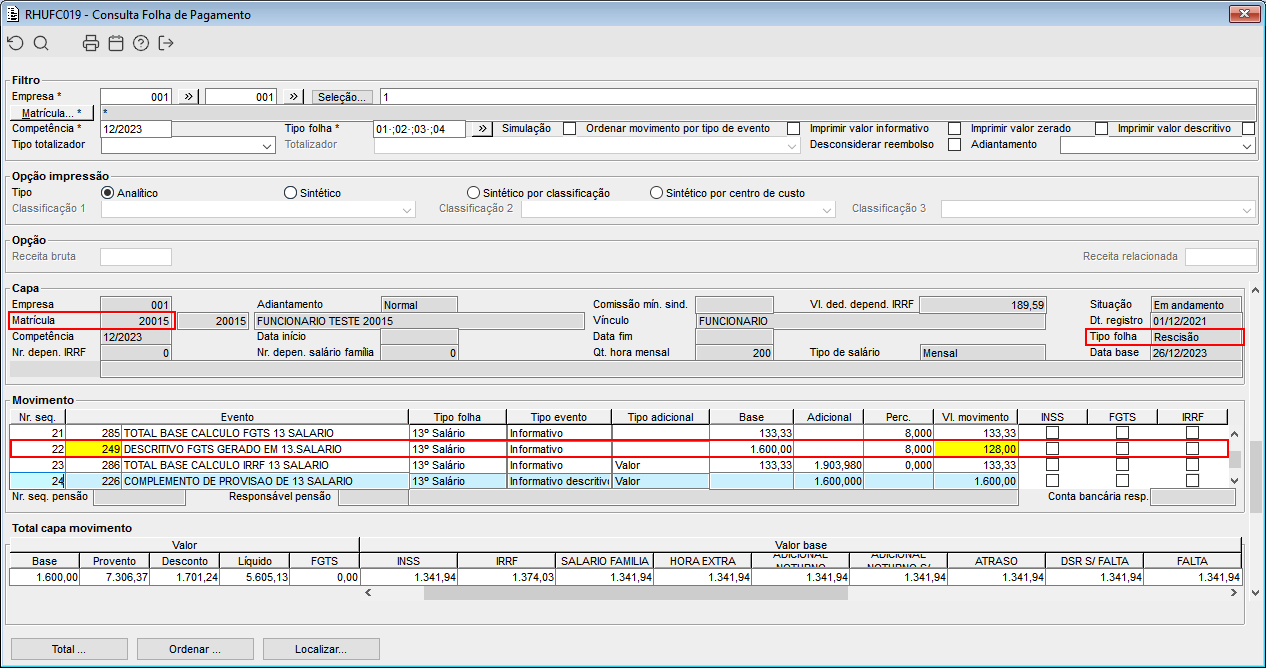Screen dimensions: 1266x668
Task: Check IRRF box for TOTAL BASE CALCULO IRRF row
Action: click(1192, 466)
